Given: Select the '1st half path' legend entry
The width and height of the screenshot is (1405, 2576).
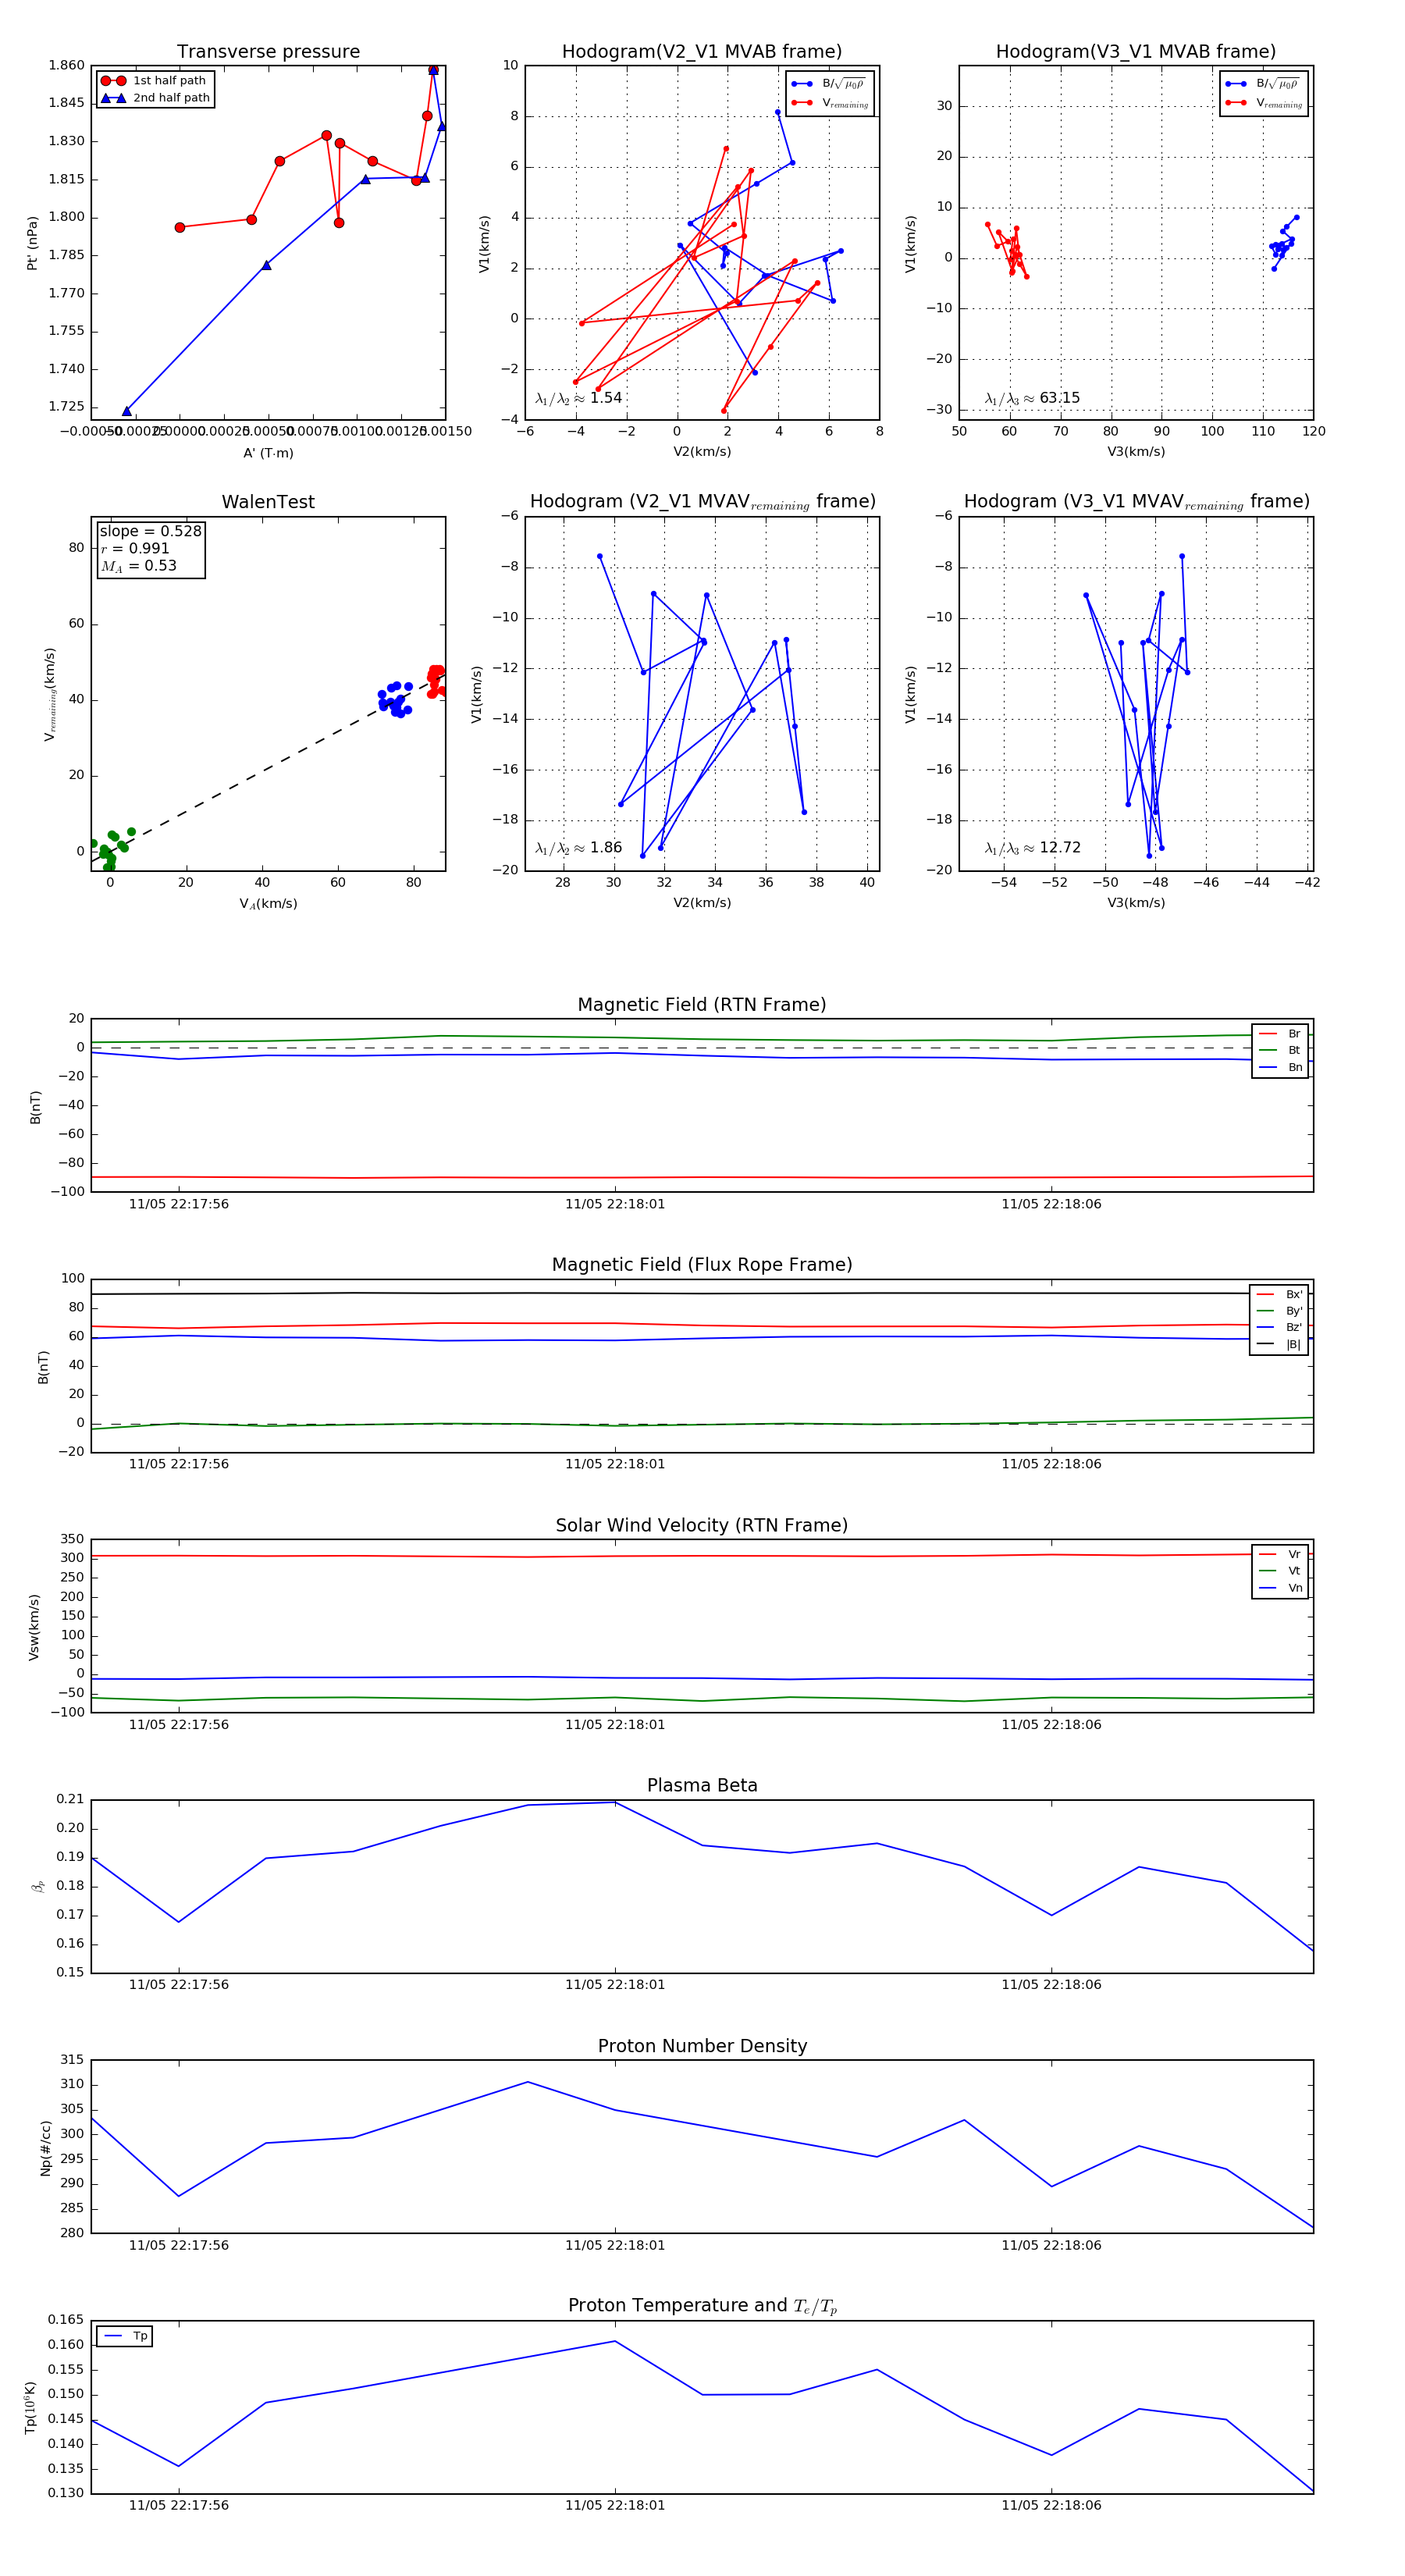Looking at the screenshot, I should point(155,81).
